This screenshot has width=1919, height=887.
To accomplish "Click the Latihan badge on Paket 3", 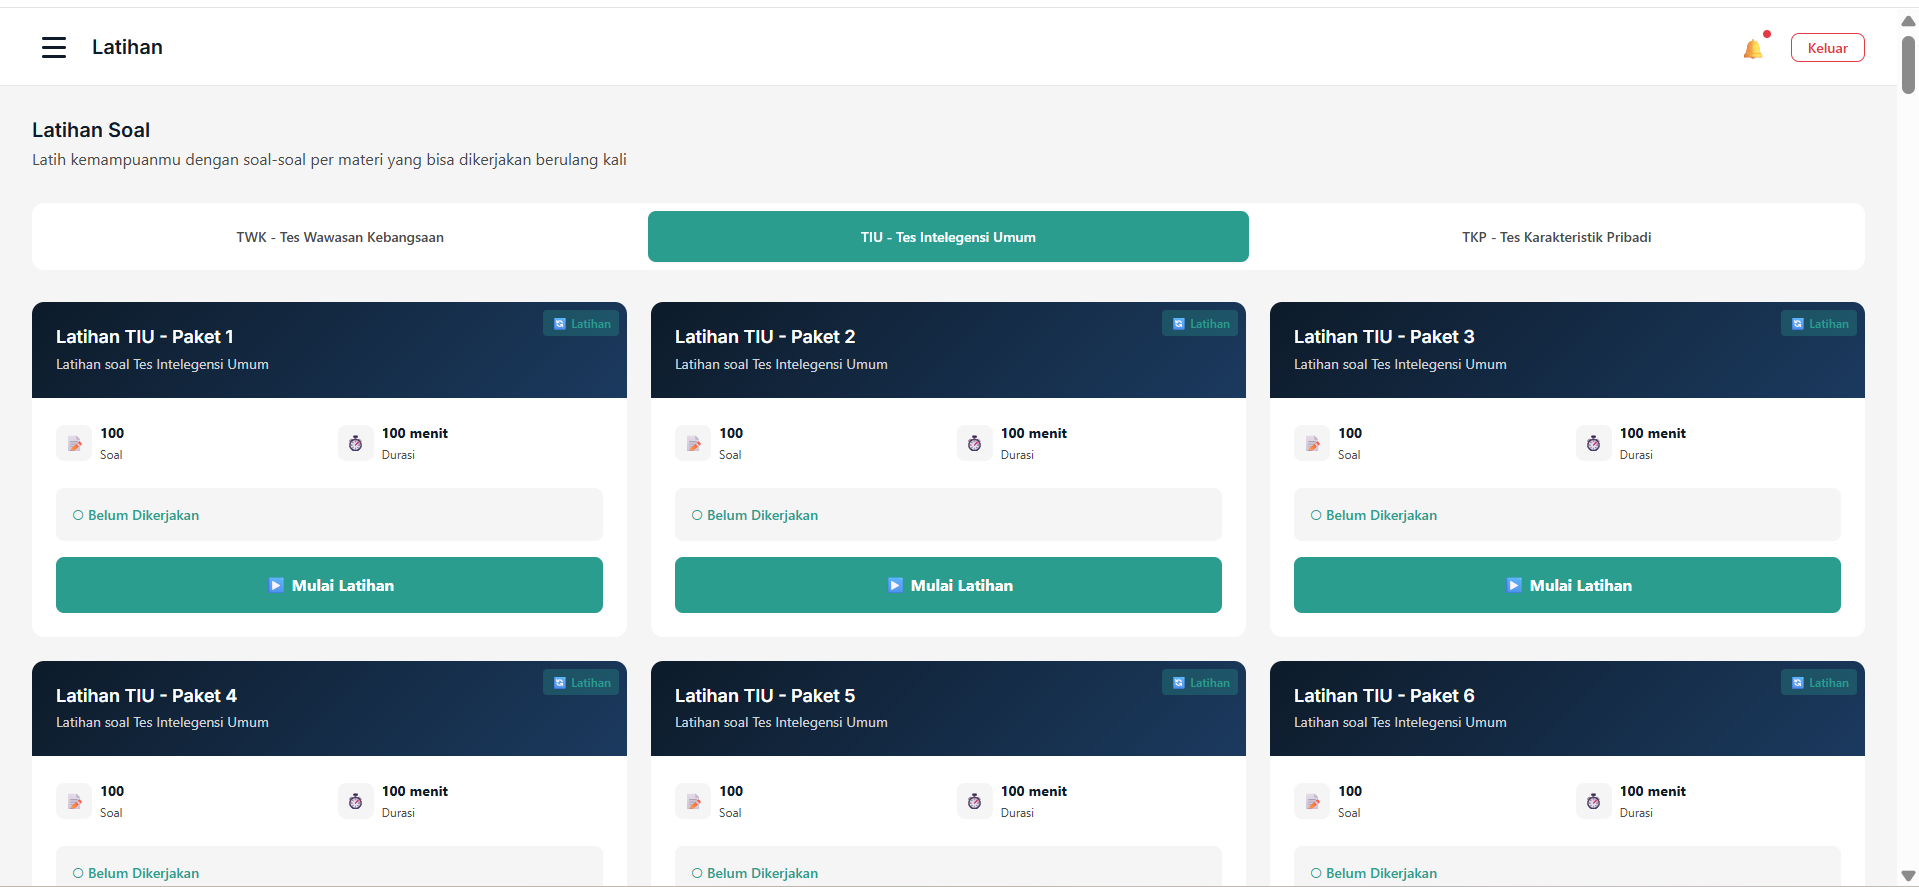I will tap(1820, 324).
